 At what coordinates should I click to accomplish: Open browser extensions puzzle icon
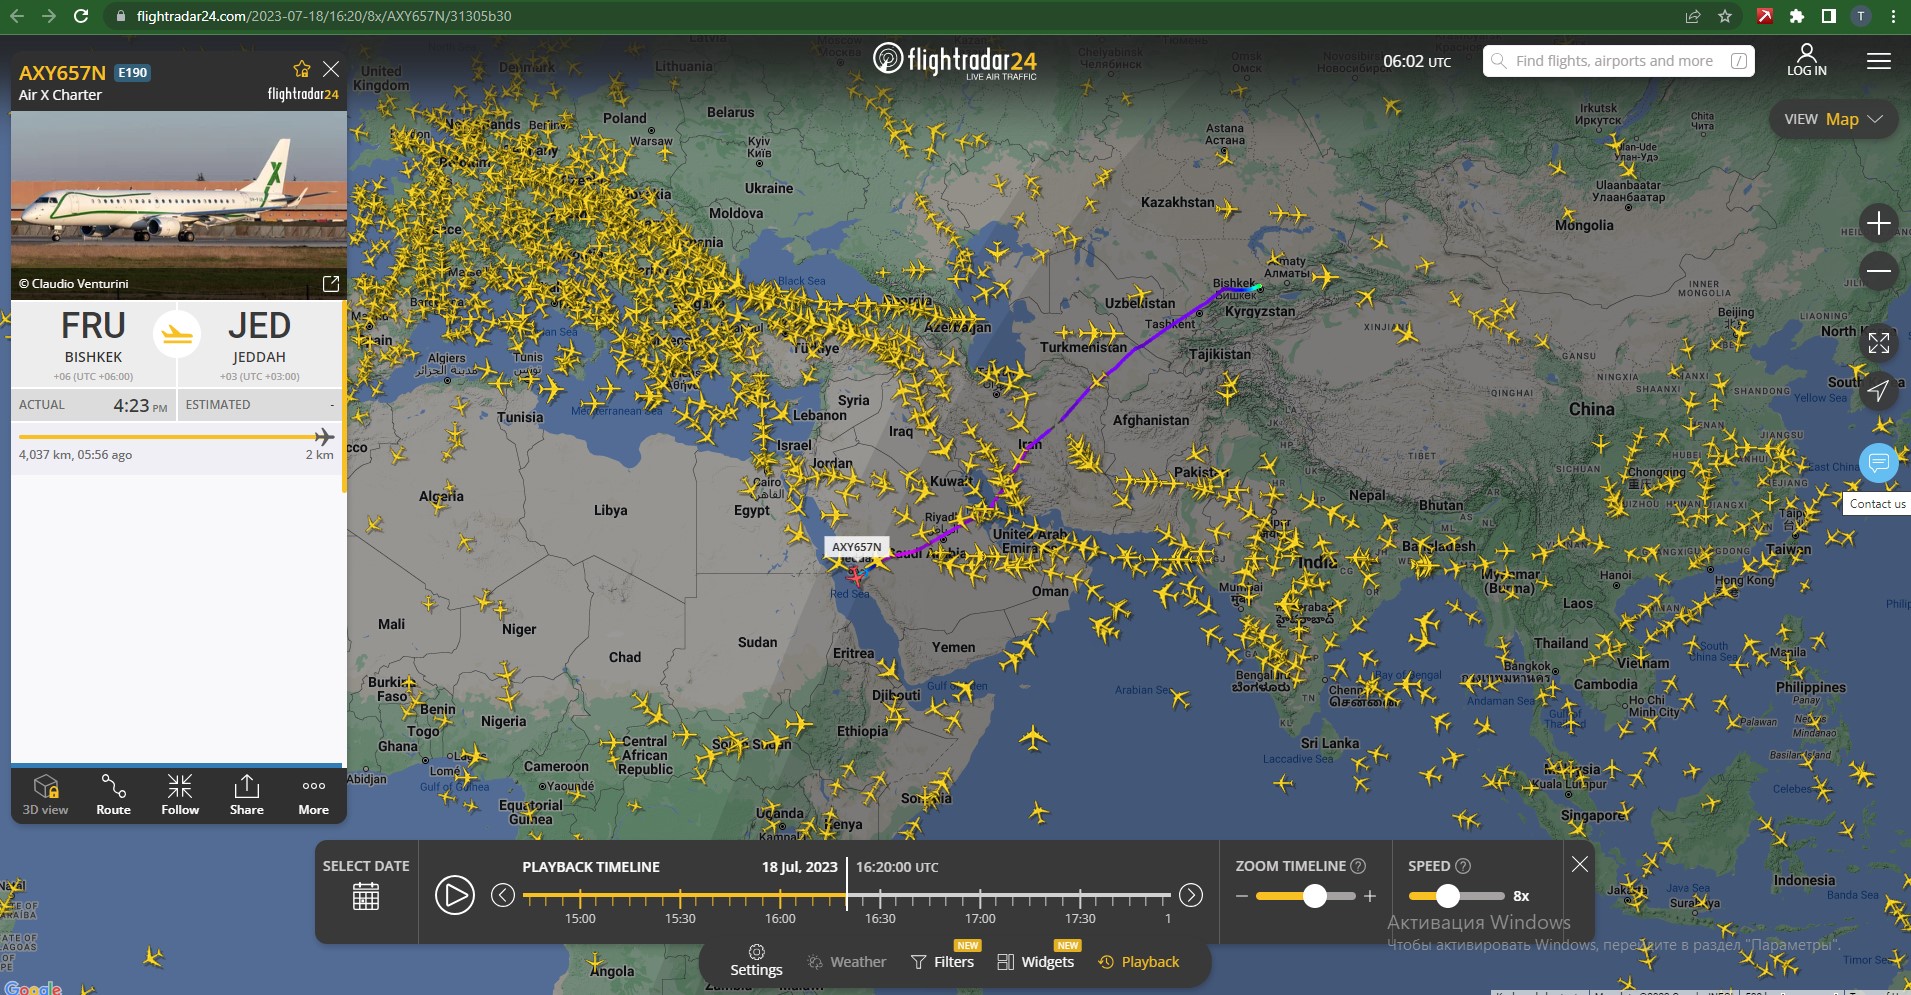click(x=1797, y=16)
